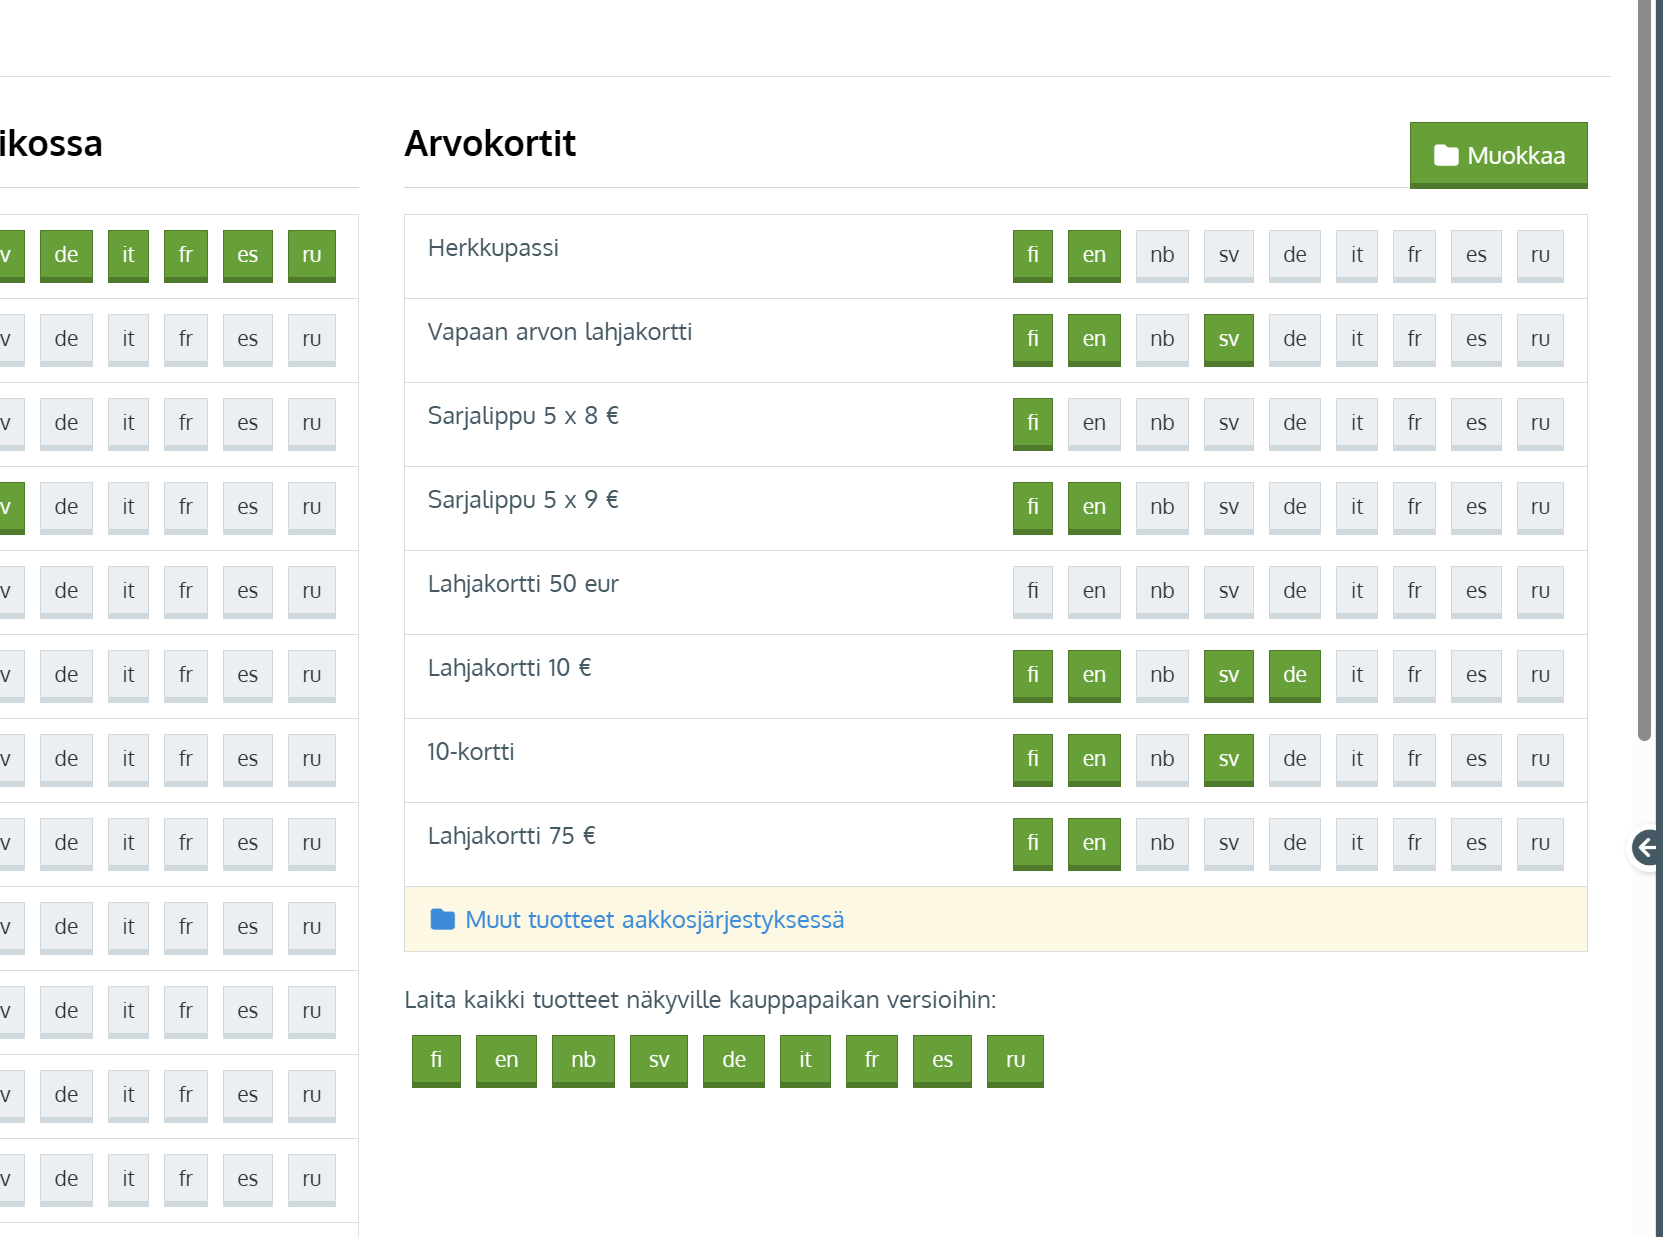The width and height of the screenshot is (1663, 1237).
Task: Show all products in es store version
Action: click(x=942, y=1061)
